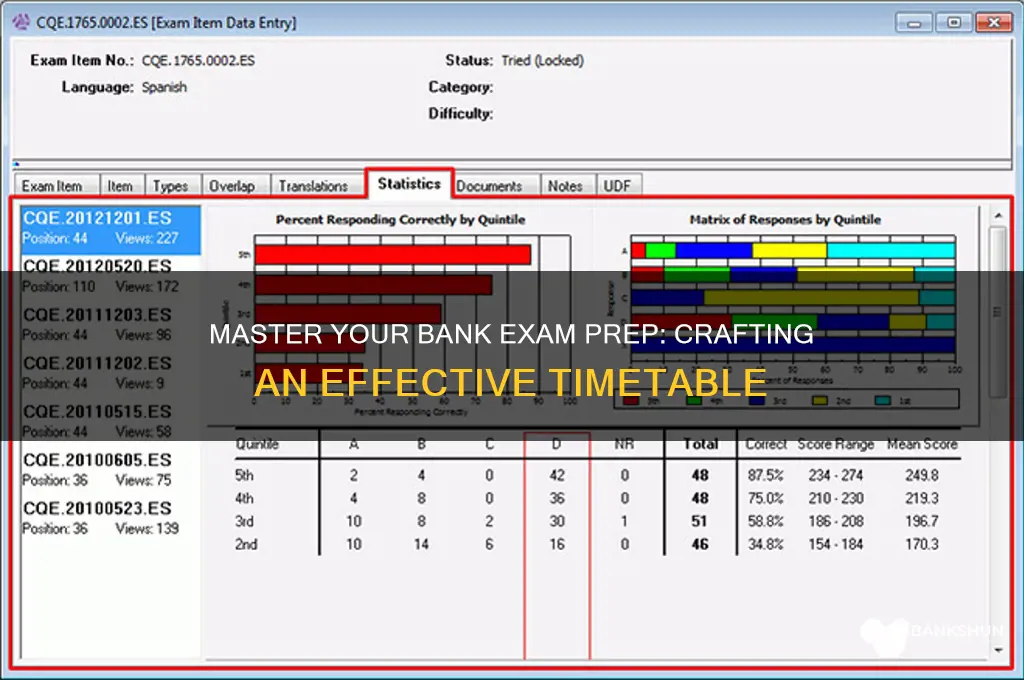Select exam CQE.20111203.ES in list
This screenshot has height=680, width=1024.
(x=110, y=324)
